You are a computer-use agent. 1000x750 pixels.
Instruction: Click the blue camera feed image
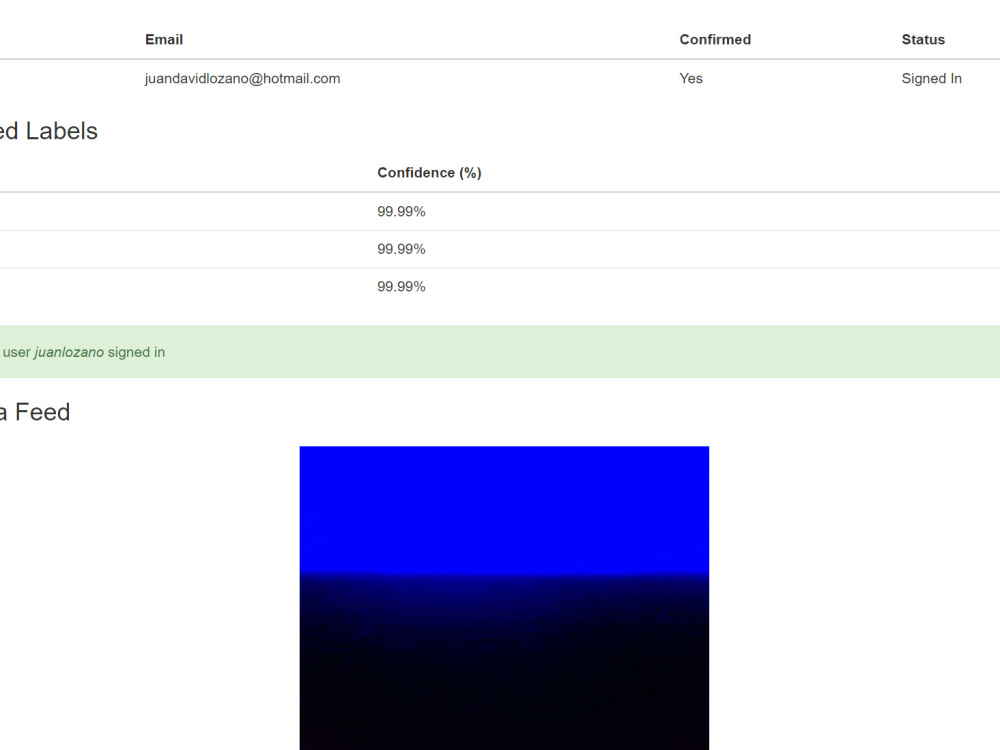click(504, 598)
